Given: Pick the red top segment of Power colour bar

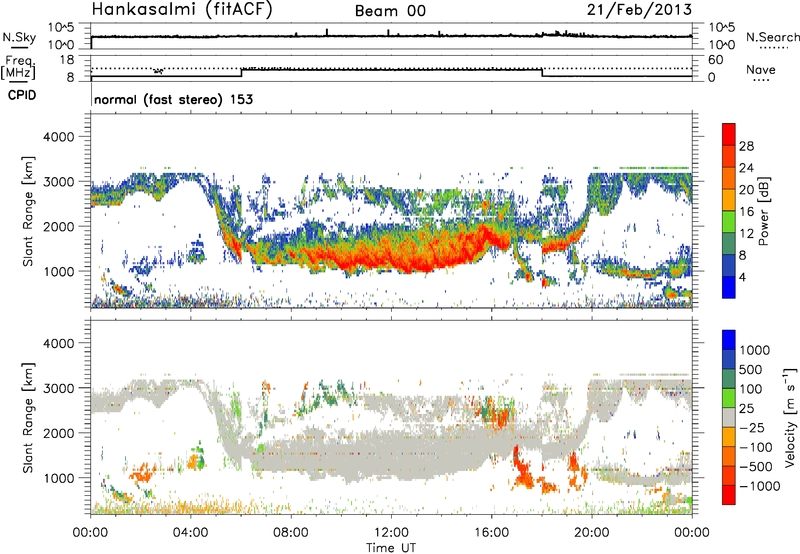Looking at the screenshot, I should [x=729, y=135].
